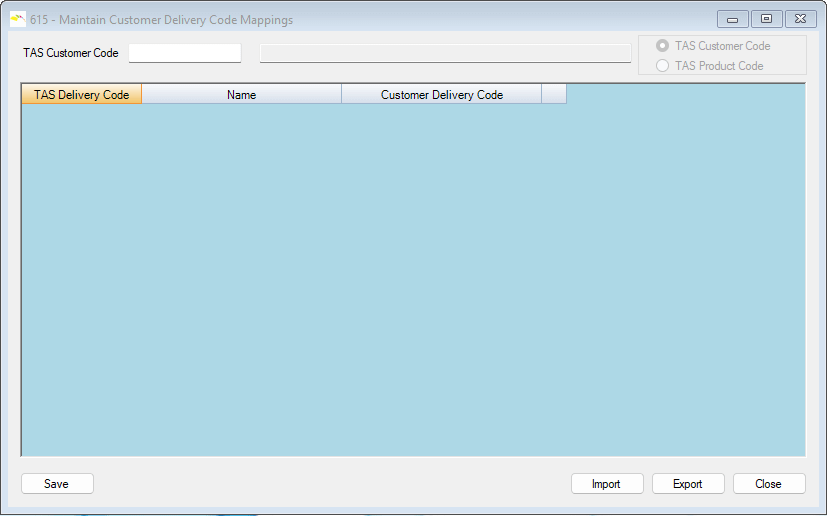Minimize the Customer Delivery Code Mappings window
This screenshot has height=516, width=827.
pos(733,18)
